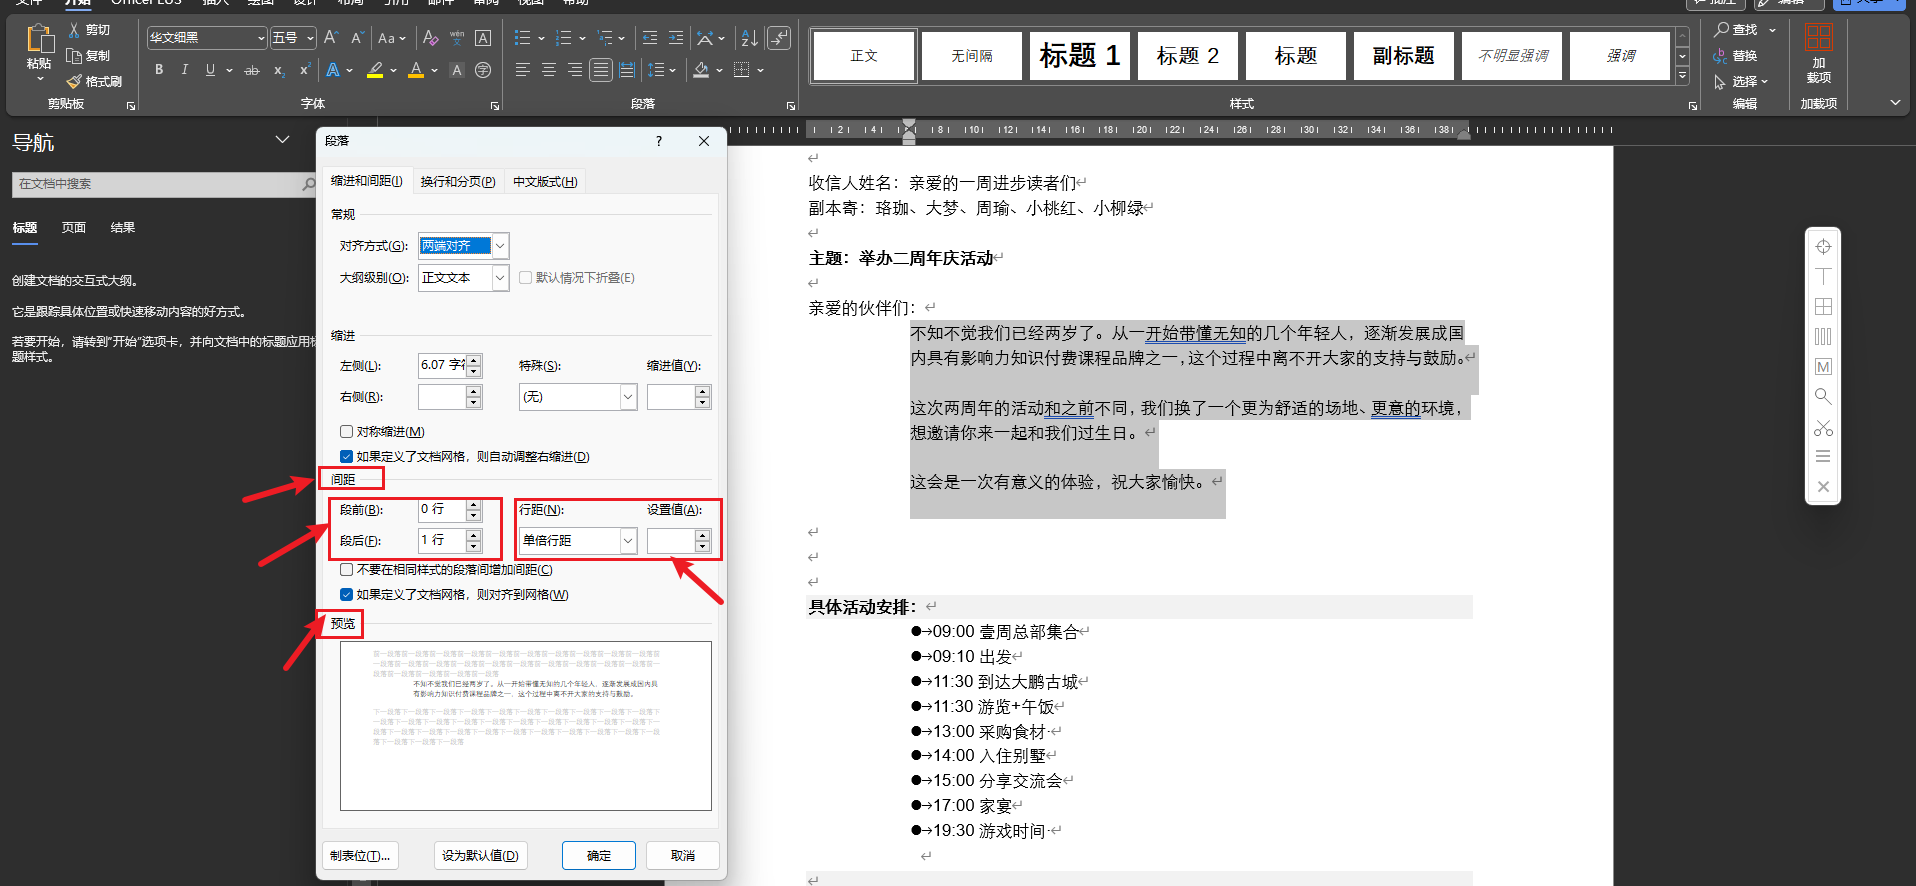Image resolution: width=1916 pixels, height=886 pixels.
Task: Open the 对齐方式 alignment dropdown
Action: coord(500,246)
